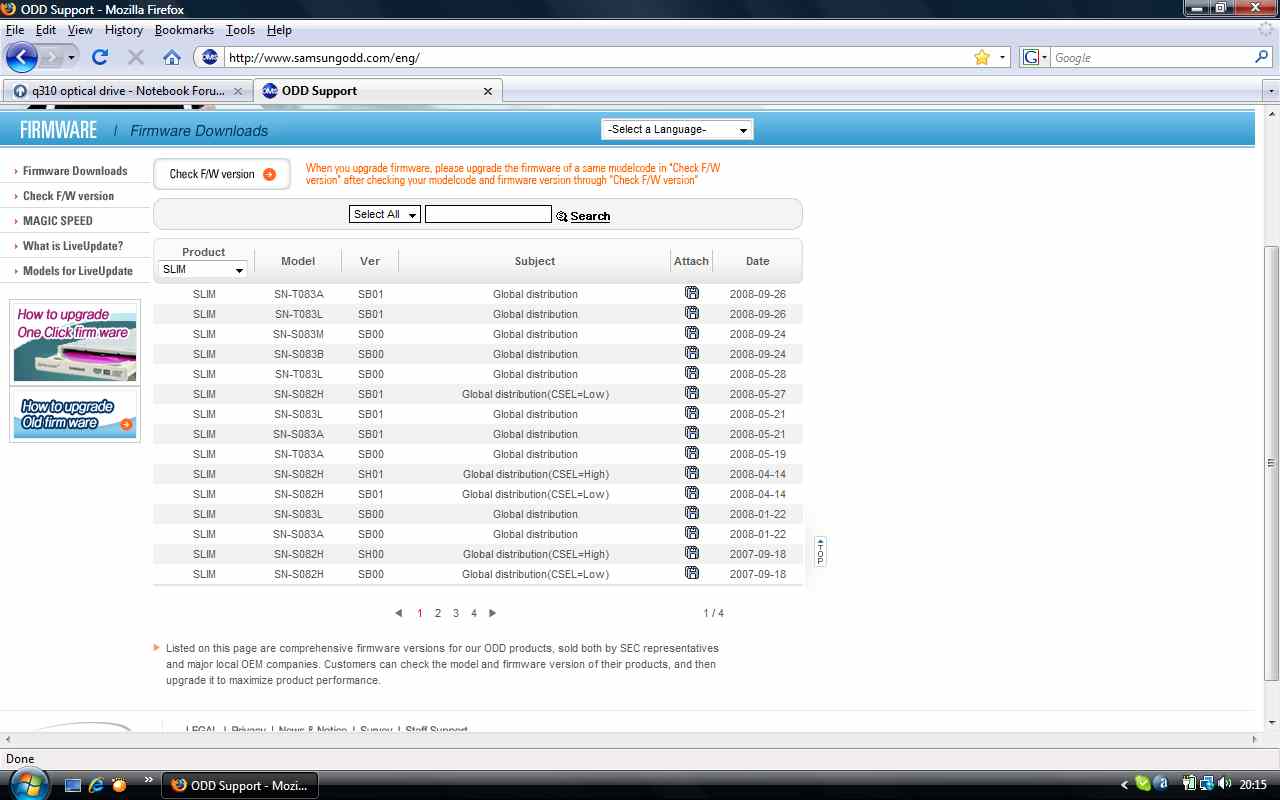Open the list all tabs dropdown
Image resolution: width=1280 pixels, height=800 pixels.
[x=1270, y=91]
